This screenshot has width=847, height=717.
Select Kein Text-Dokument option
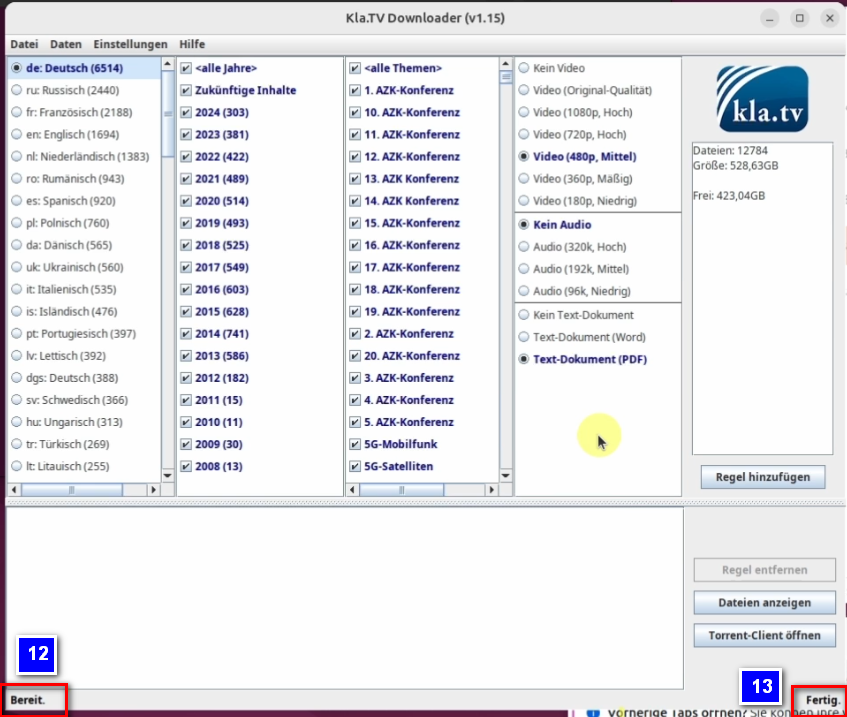tap(576, 315)
